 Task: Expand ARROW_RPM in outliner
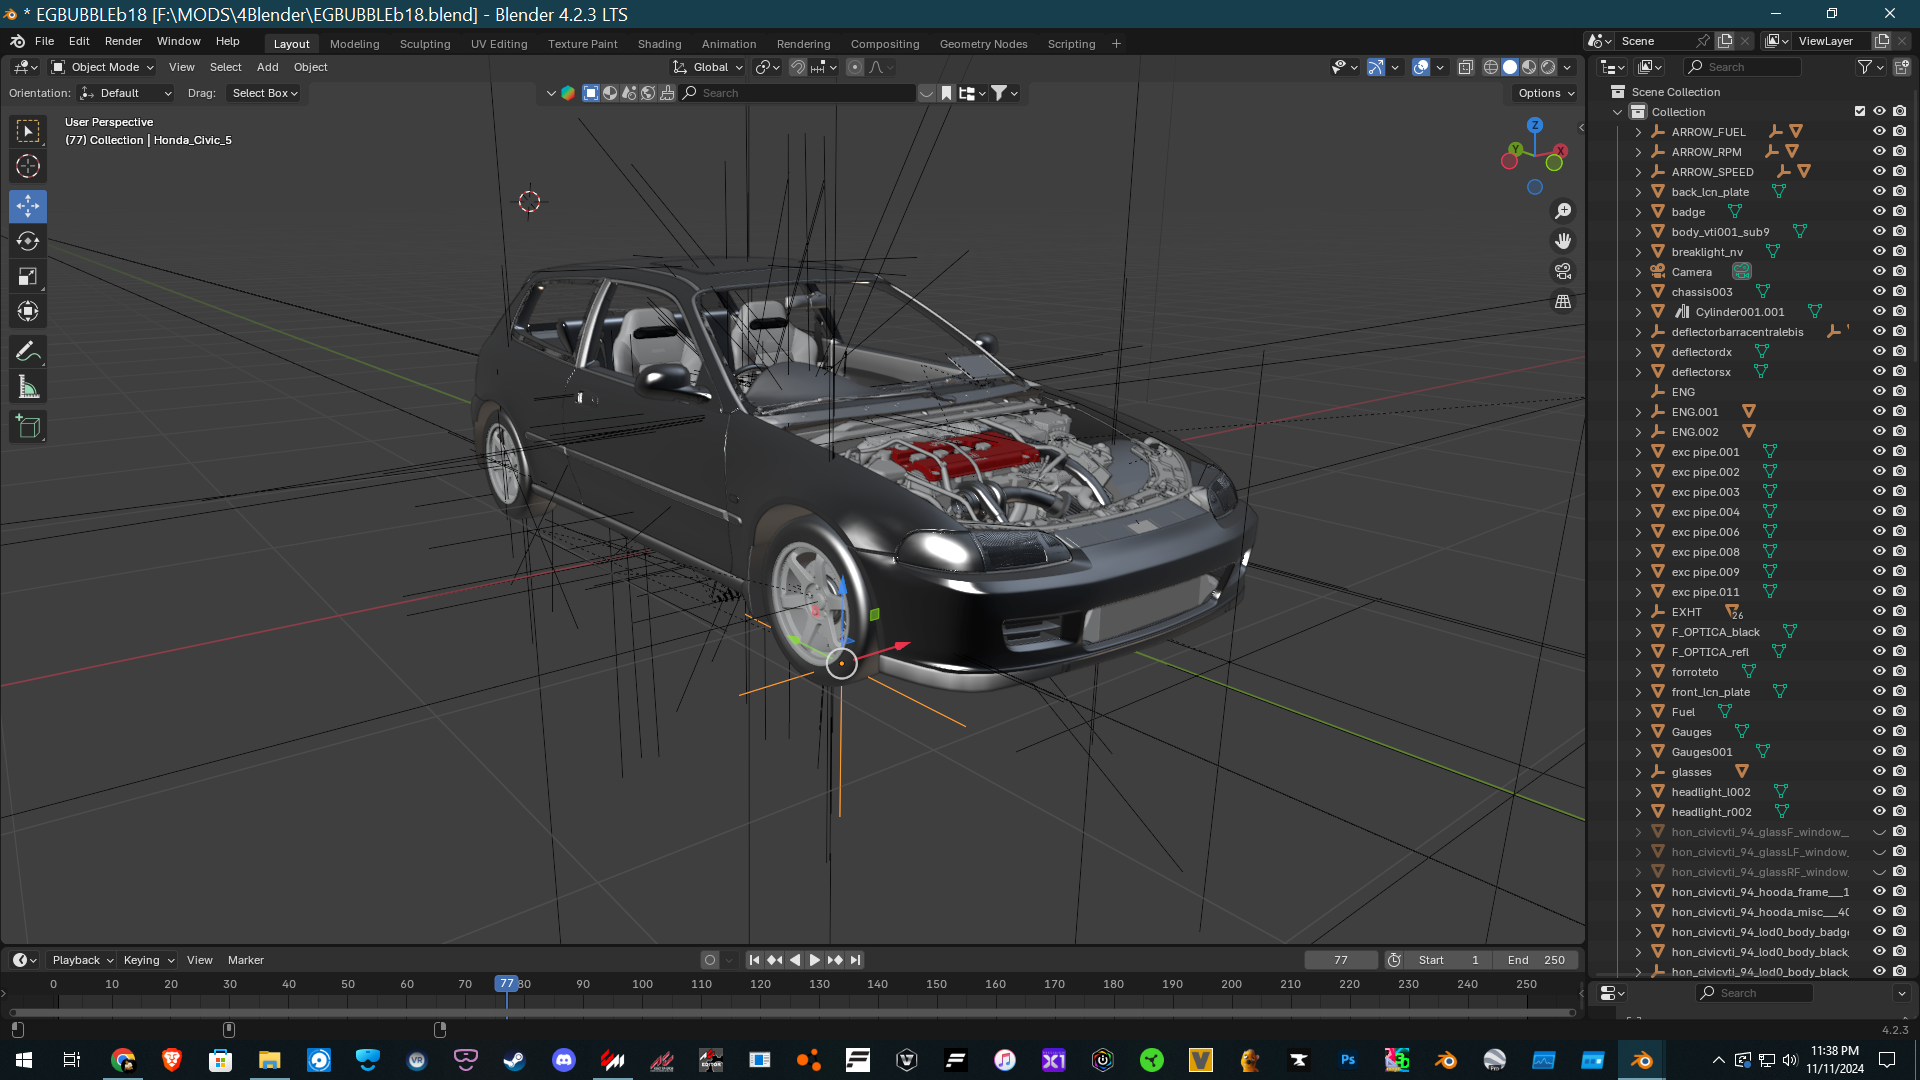pyautogui.click(x=1638, y=152)
